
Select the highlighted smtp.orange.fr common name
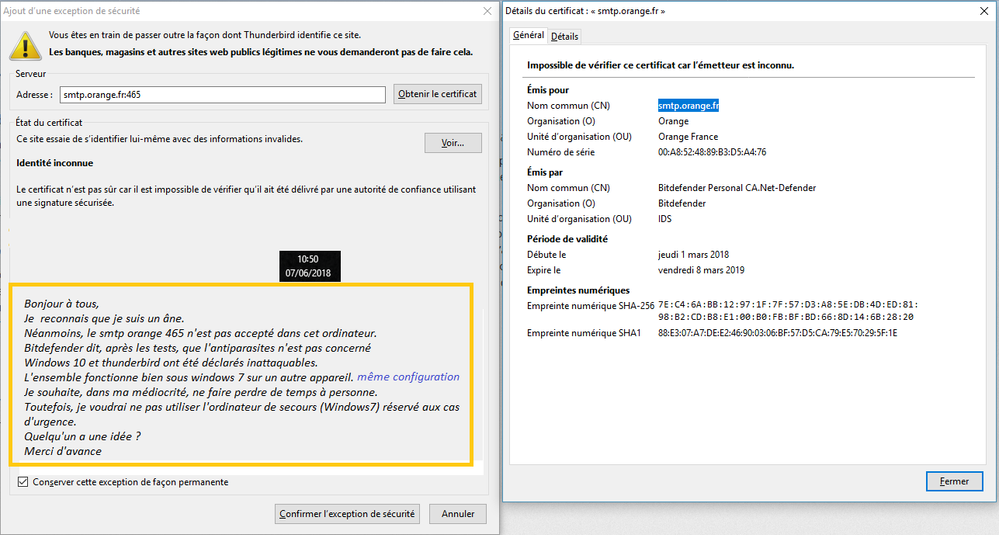point(688,106)
